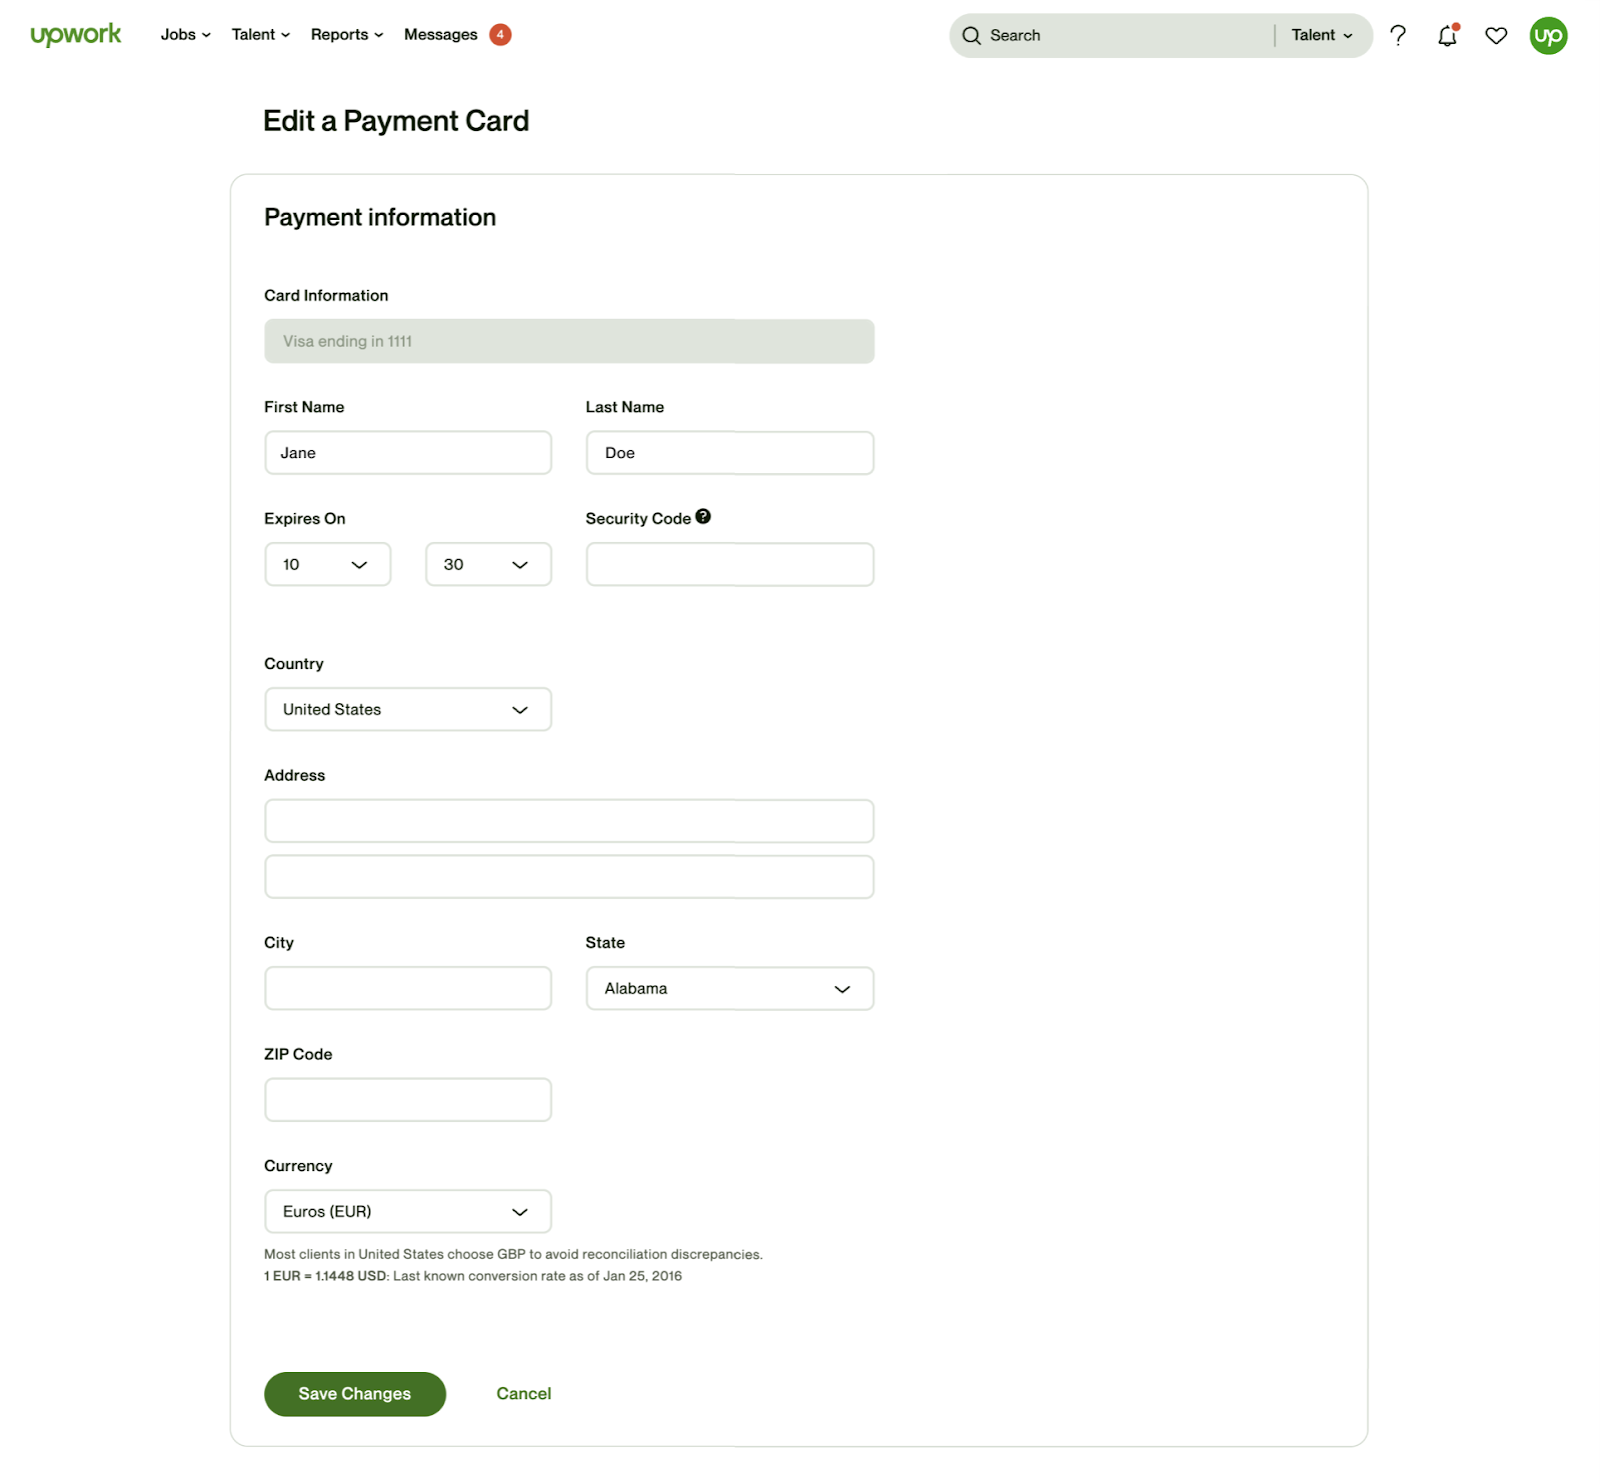Open the Reports menu
The width and height of the screenshot is (1600, 1484).
click(x=346, y=35)
